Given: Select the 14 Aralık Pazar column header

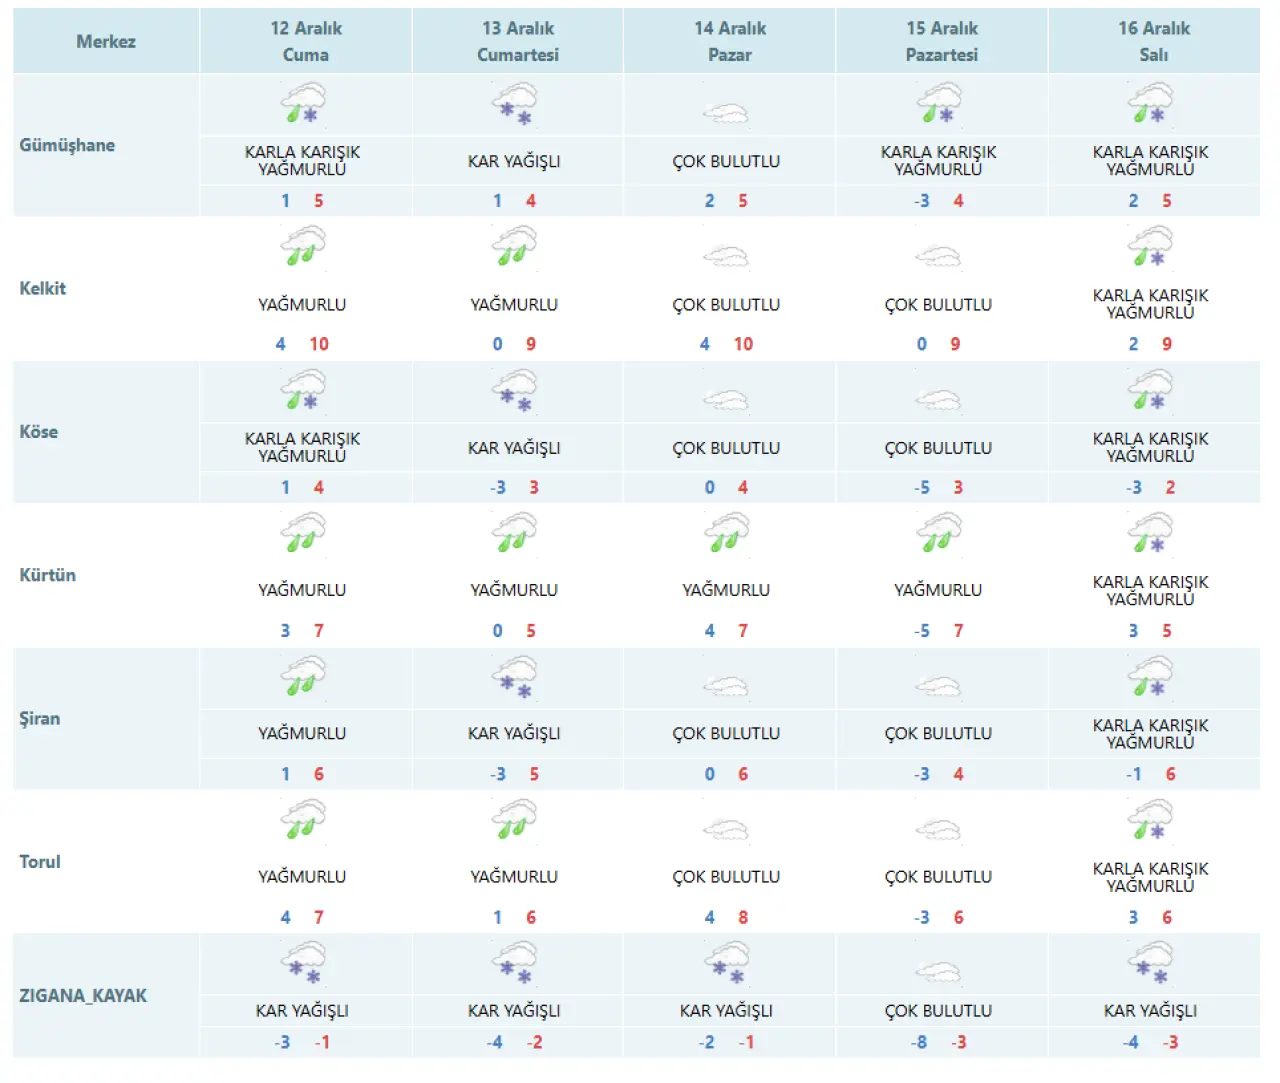Looking at the screenshot, I should pyautogui.click(x=730, y=41).
